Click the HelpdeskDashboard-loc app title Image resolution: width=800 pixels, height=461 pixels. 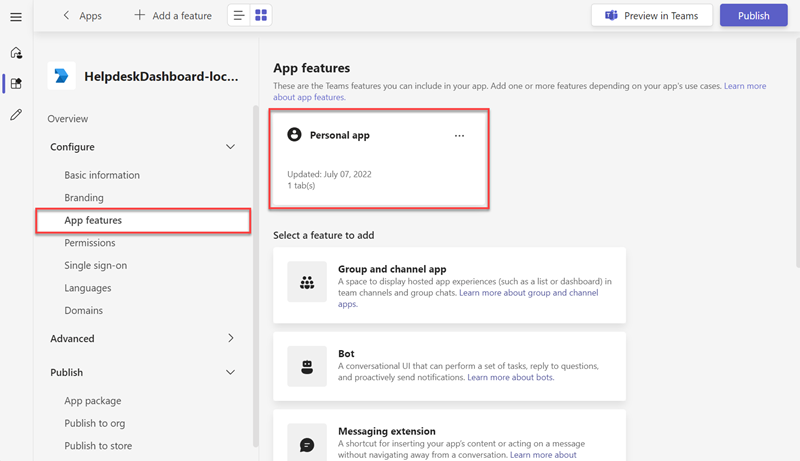[x=161, y=76]
